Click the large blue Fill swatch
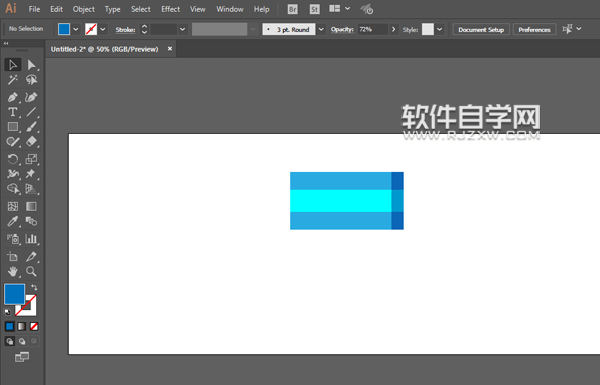Image resolution: width=600 pixels, height=385 pixels. pos(15,294)
